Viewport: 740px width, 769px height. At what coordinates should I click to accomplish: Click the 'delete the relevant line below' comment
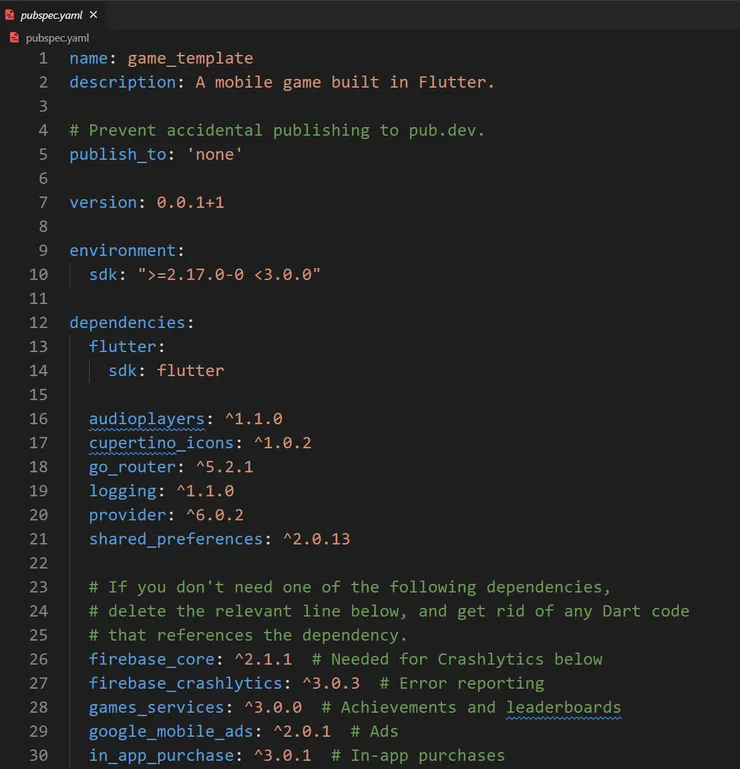coord(389,612)
